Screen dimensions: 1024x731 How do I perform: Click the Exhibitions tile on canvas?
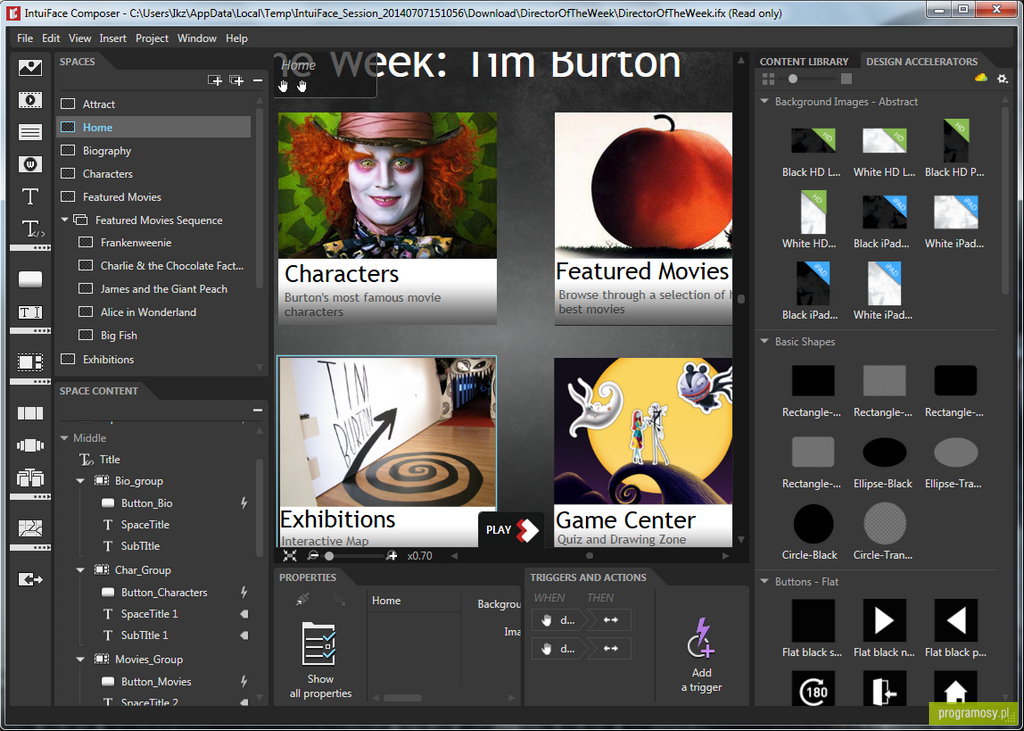click(387, 451)
